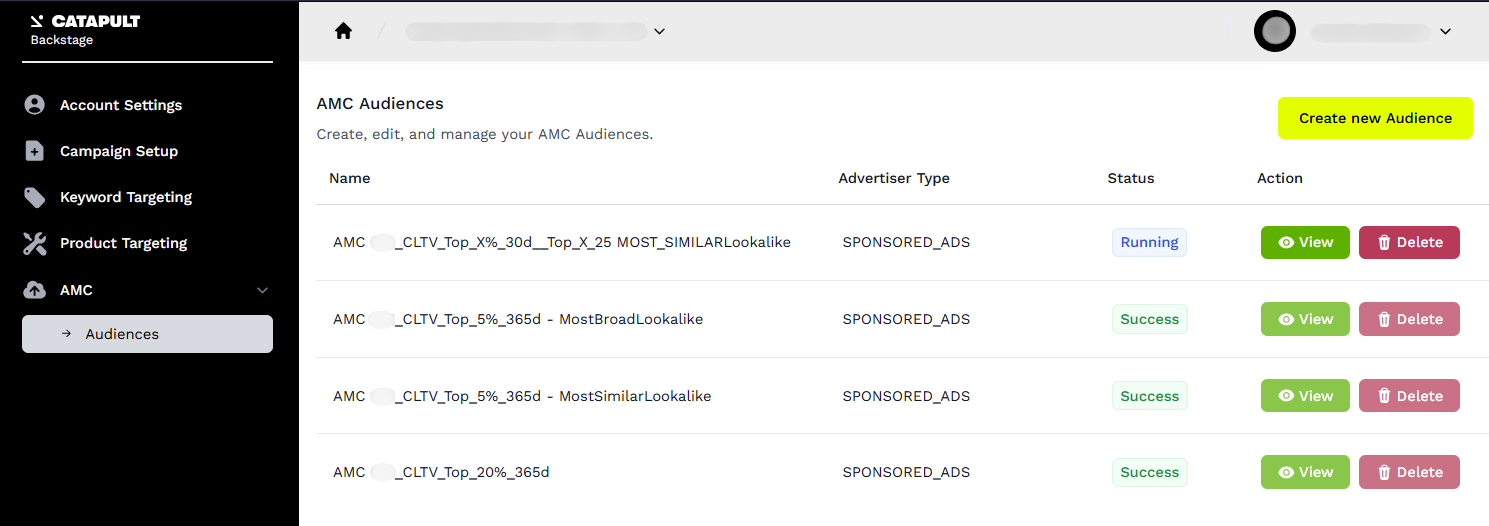View the MOST_SIMILARLookalike running audience

coord(1305,242)
